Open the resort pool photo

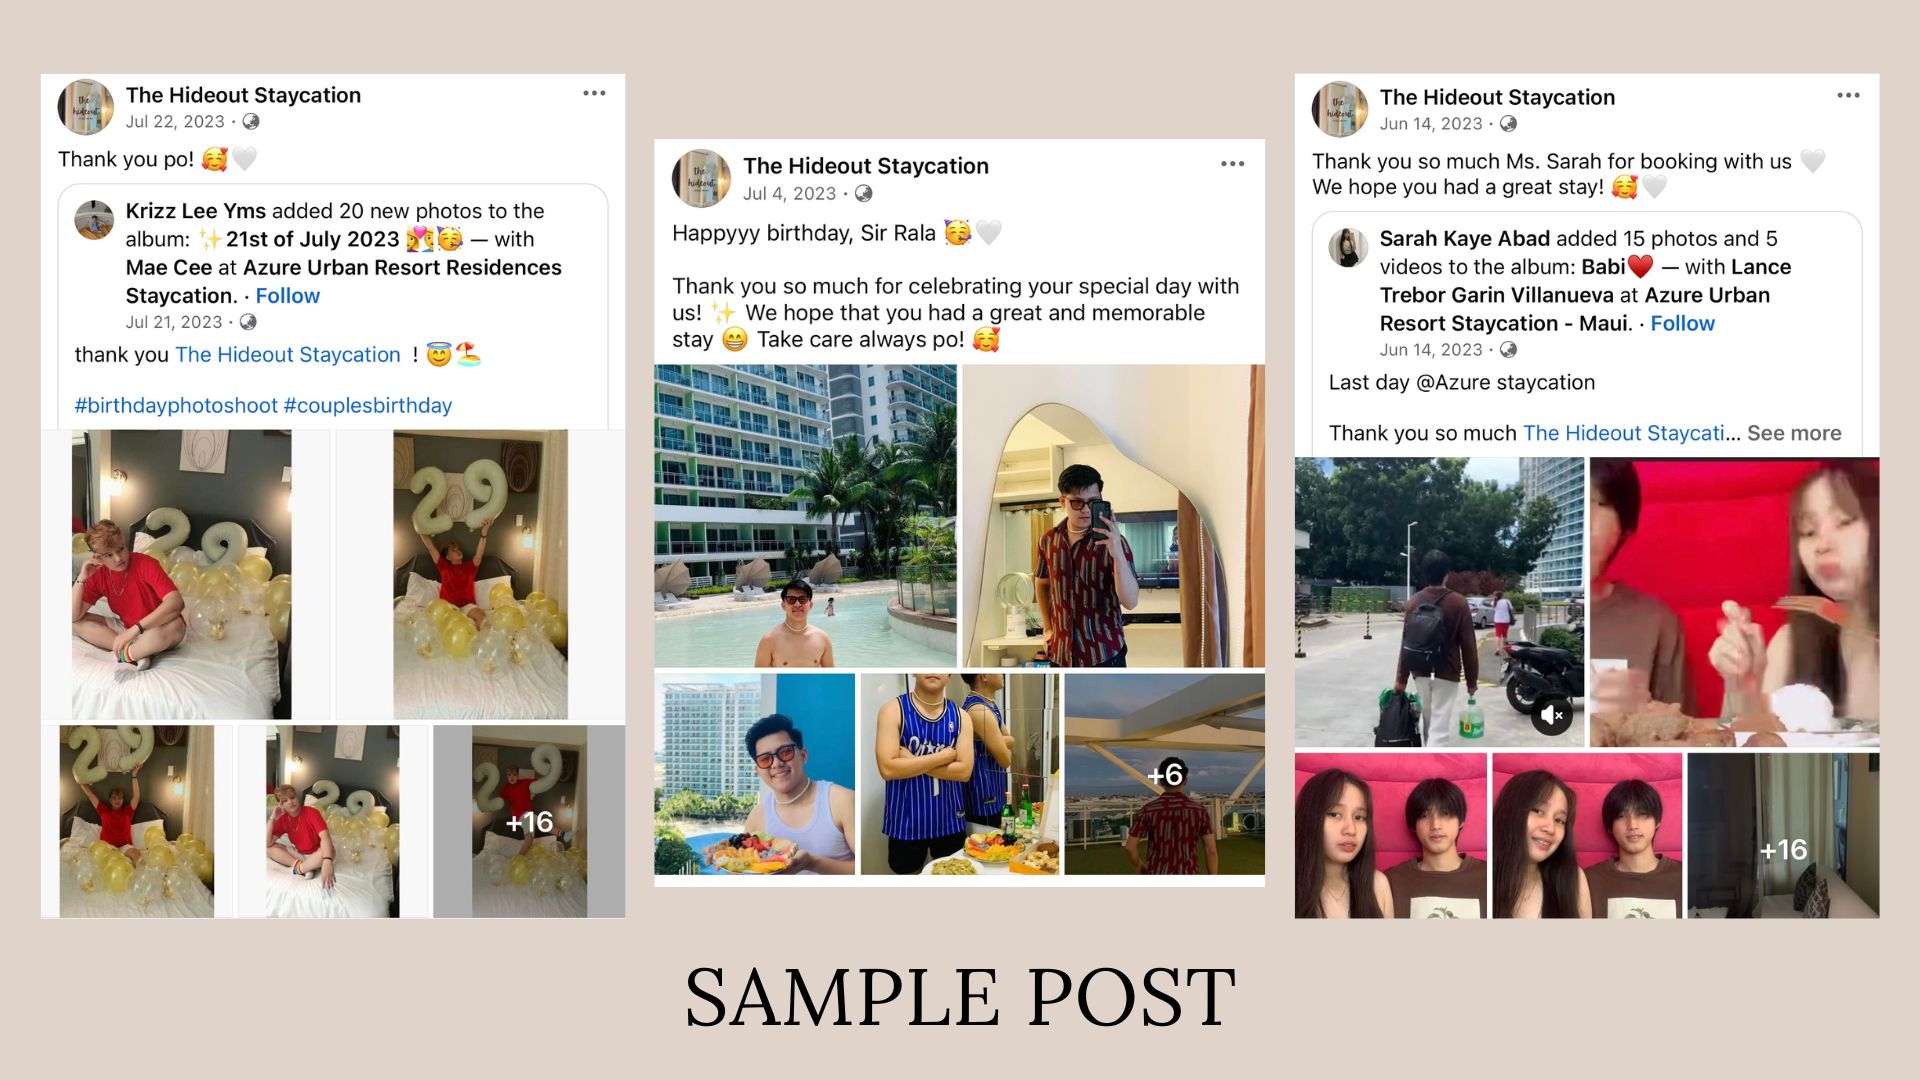point(805,516)
